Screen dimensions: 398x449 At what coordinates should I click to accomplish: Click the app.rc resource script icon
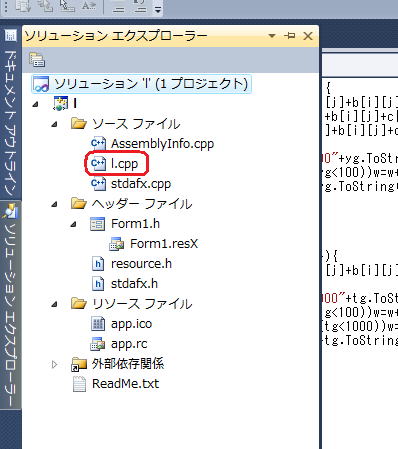coord(98,344)
